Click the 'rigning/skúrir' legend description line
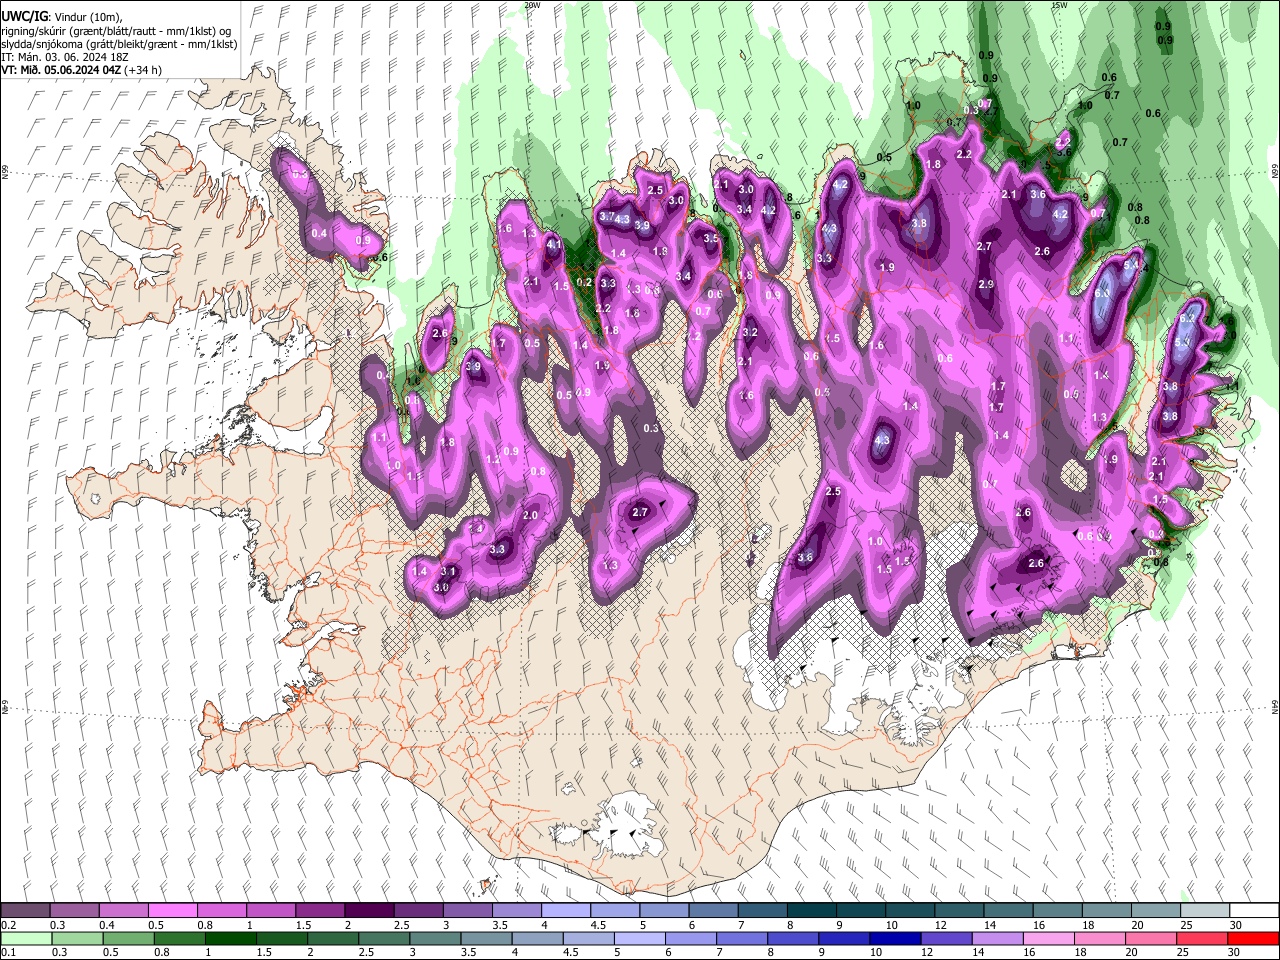The width and height of the screenshot is (1280, 960). point(116,31)
